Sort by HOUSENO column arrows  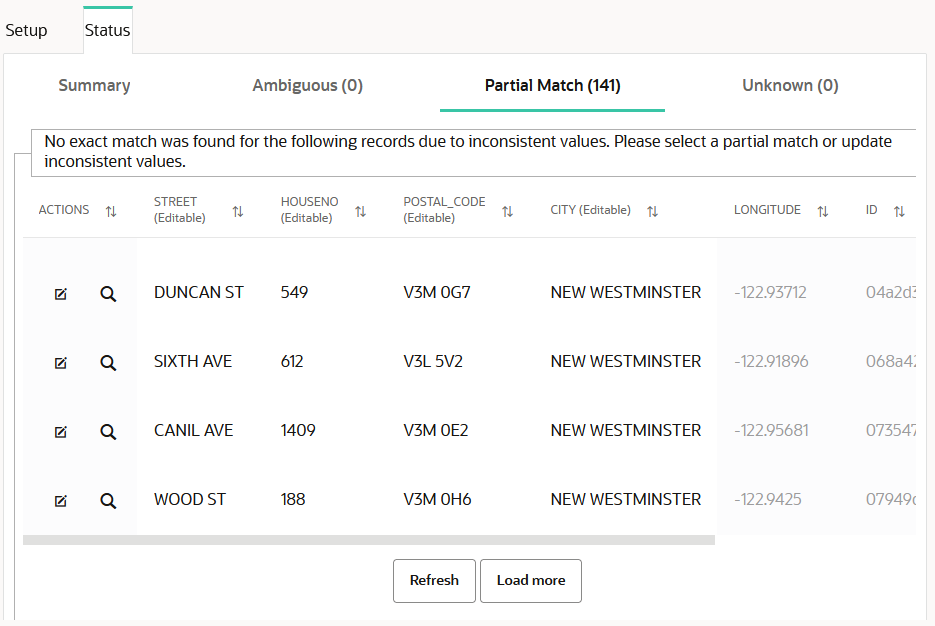360,211
